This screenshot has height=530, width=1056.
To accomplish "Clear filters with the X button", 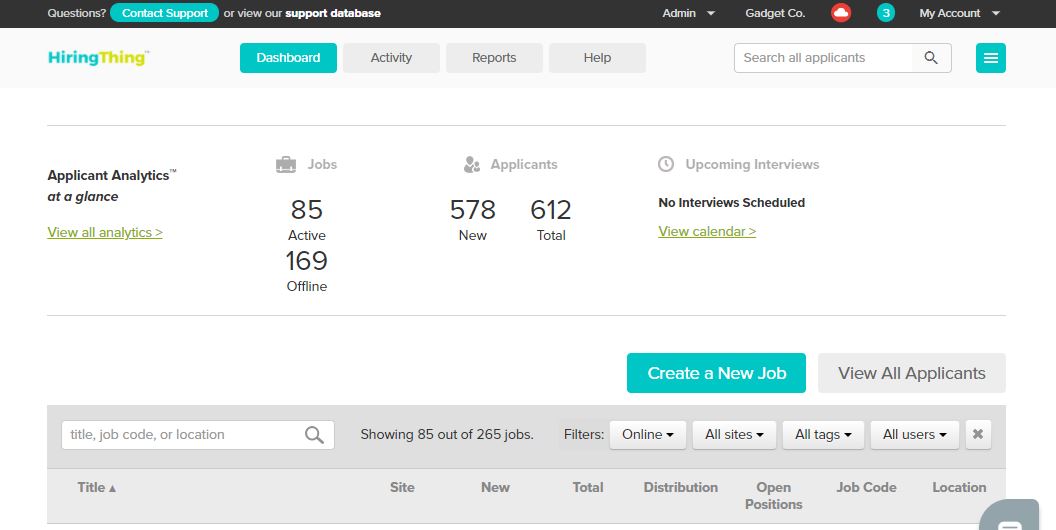I will pyautogui.click(x=978, y=434).
